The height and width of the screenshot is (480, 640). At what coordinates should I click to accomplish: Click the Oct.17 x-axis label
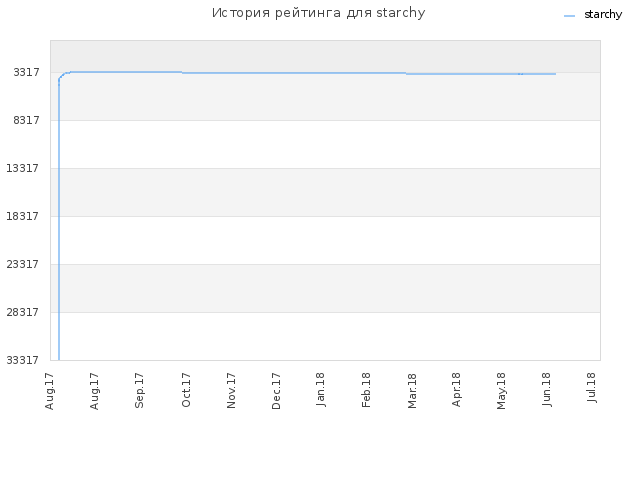point(186,390)
